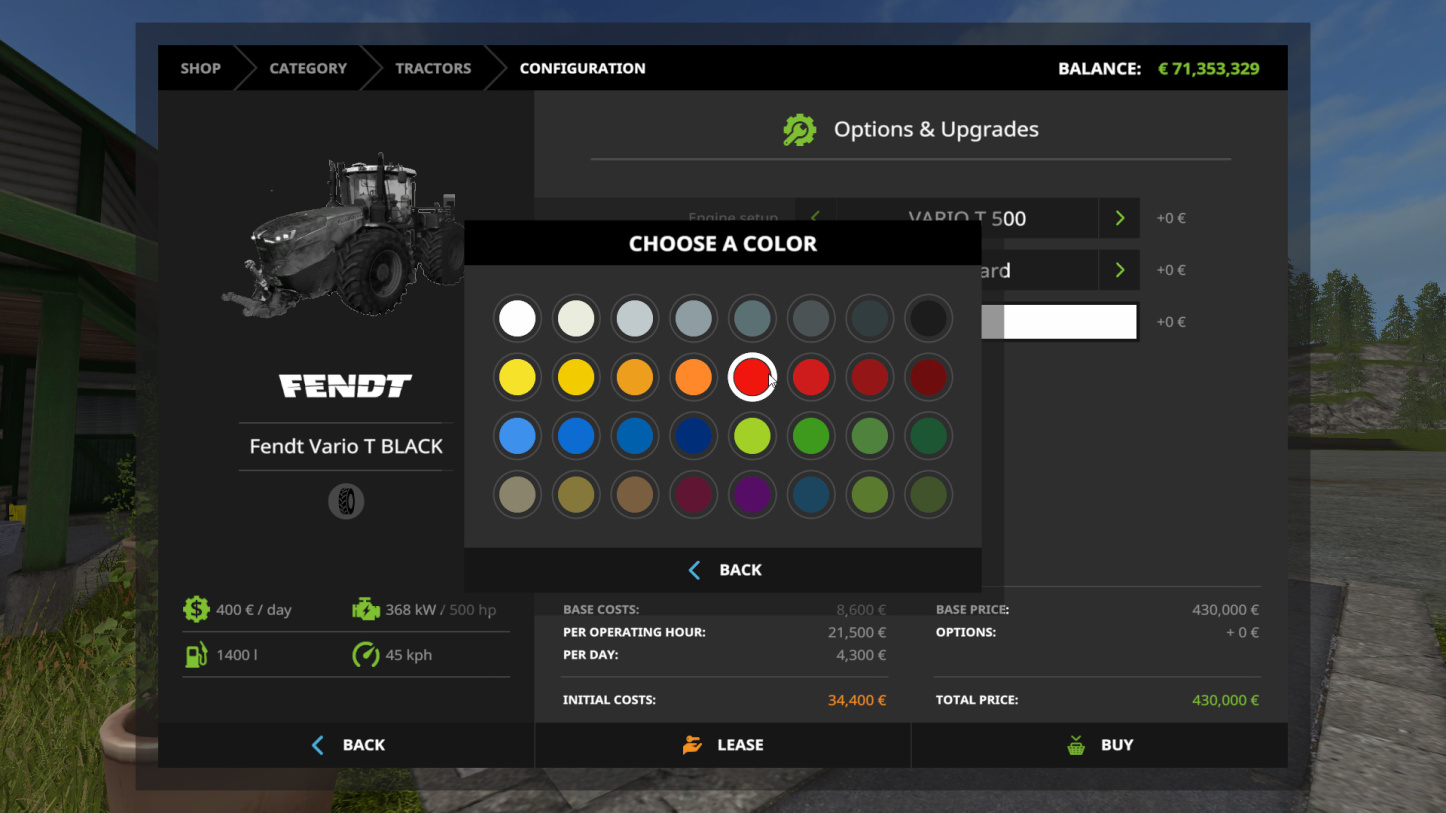Click the Lease button

[723, 745]
